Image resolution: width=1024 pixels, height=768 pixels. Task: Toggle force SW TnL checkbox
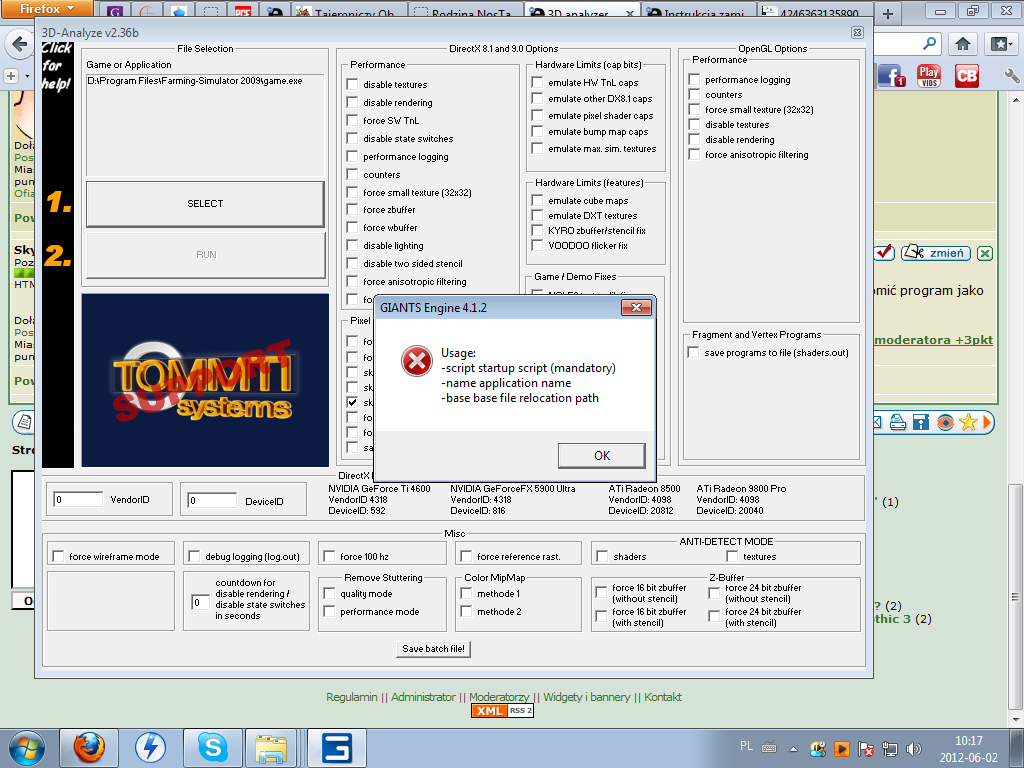[x=352, y=120]
